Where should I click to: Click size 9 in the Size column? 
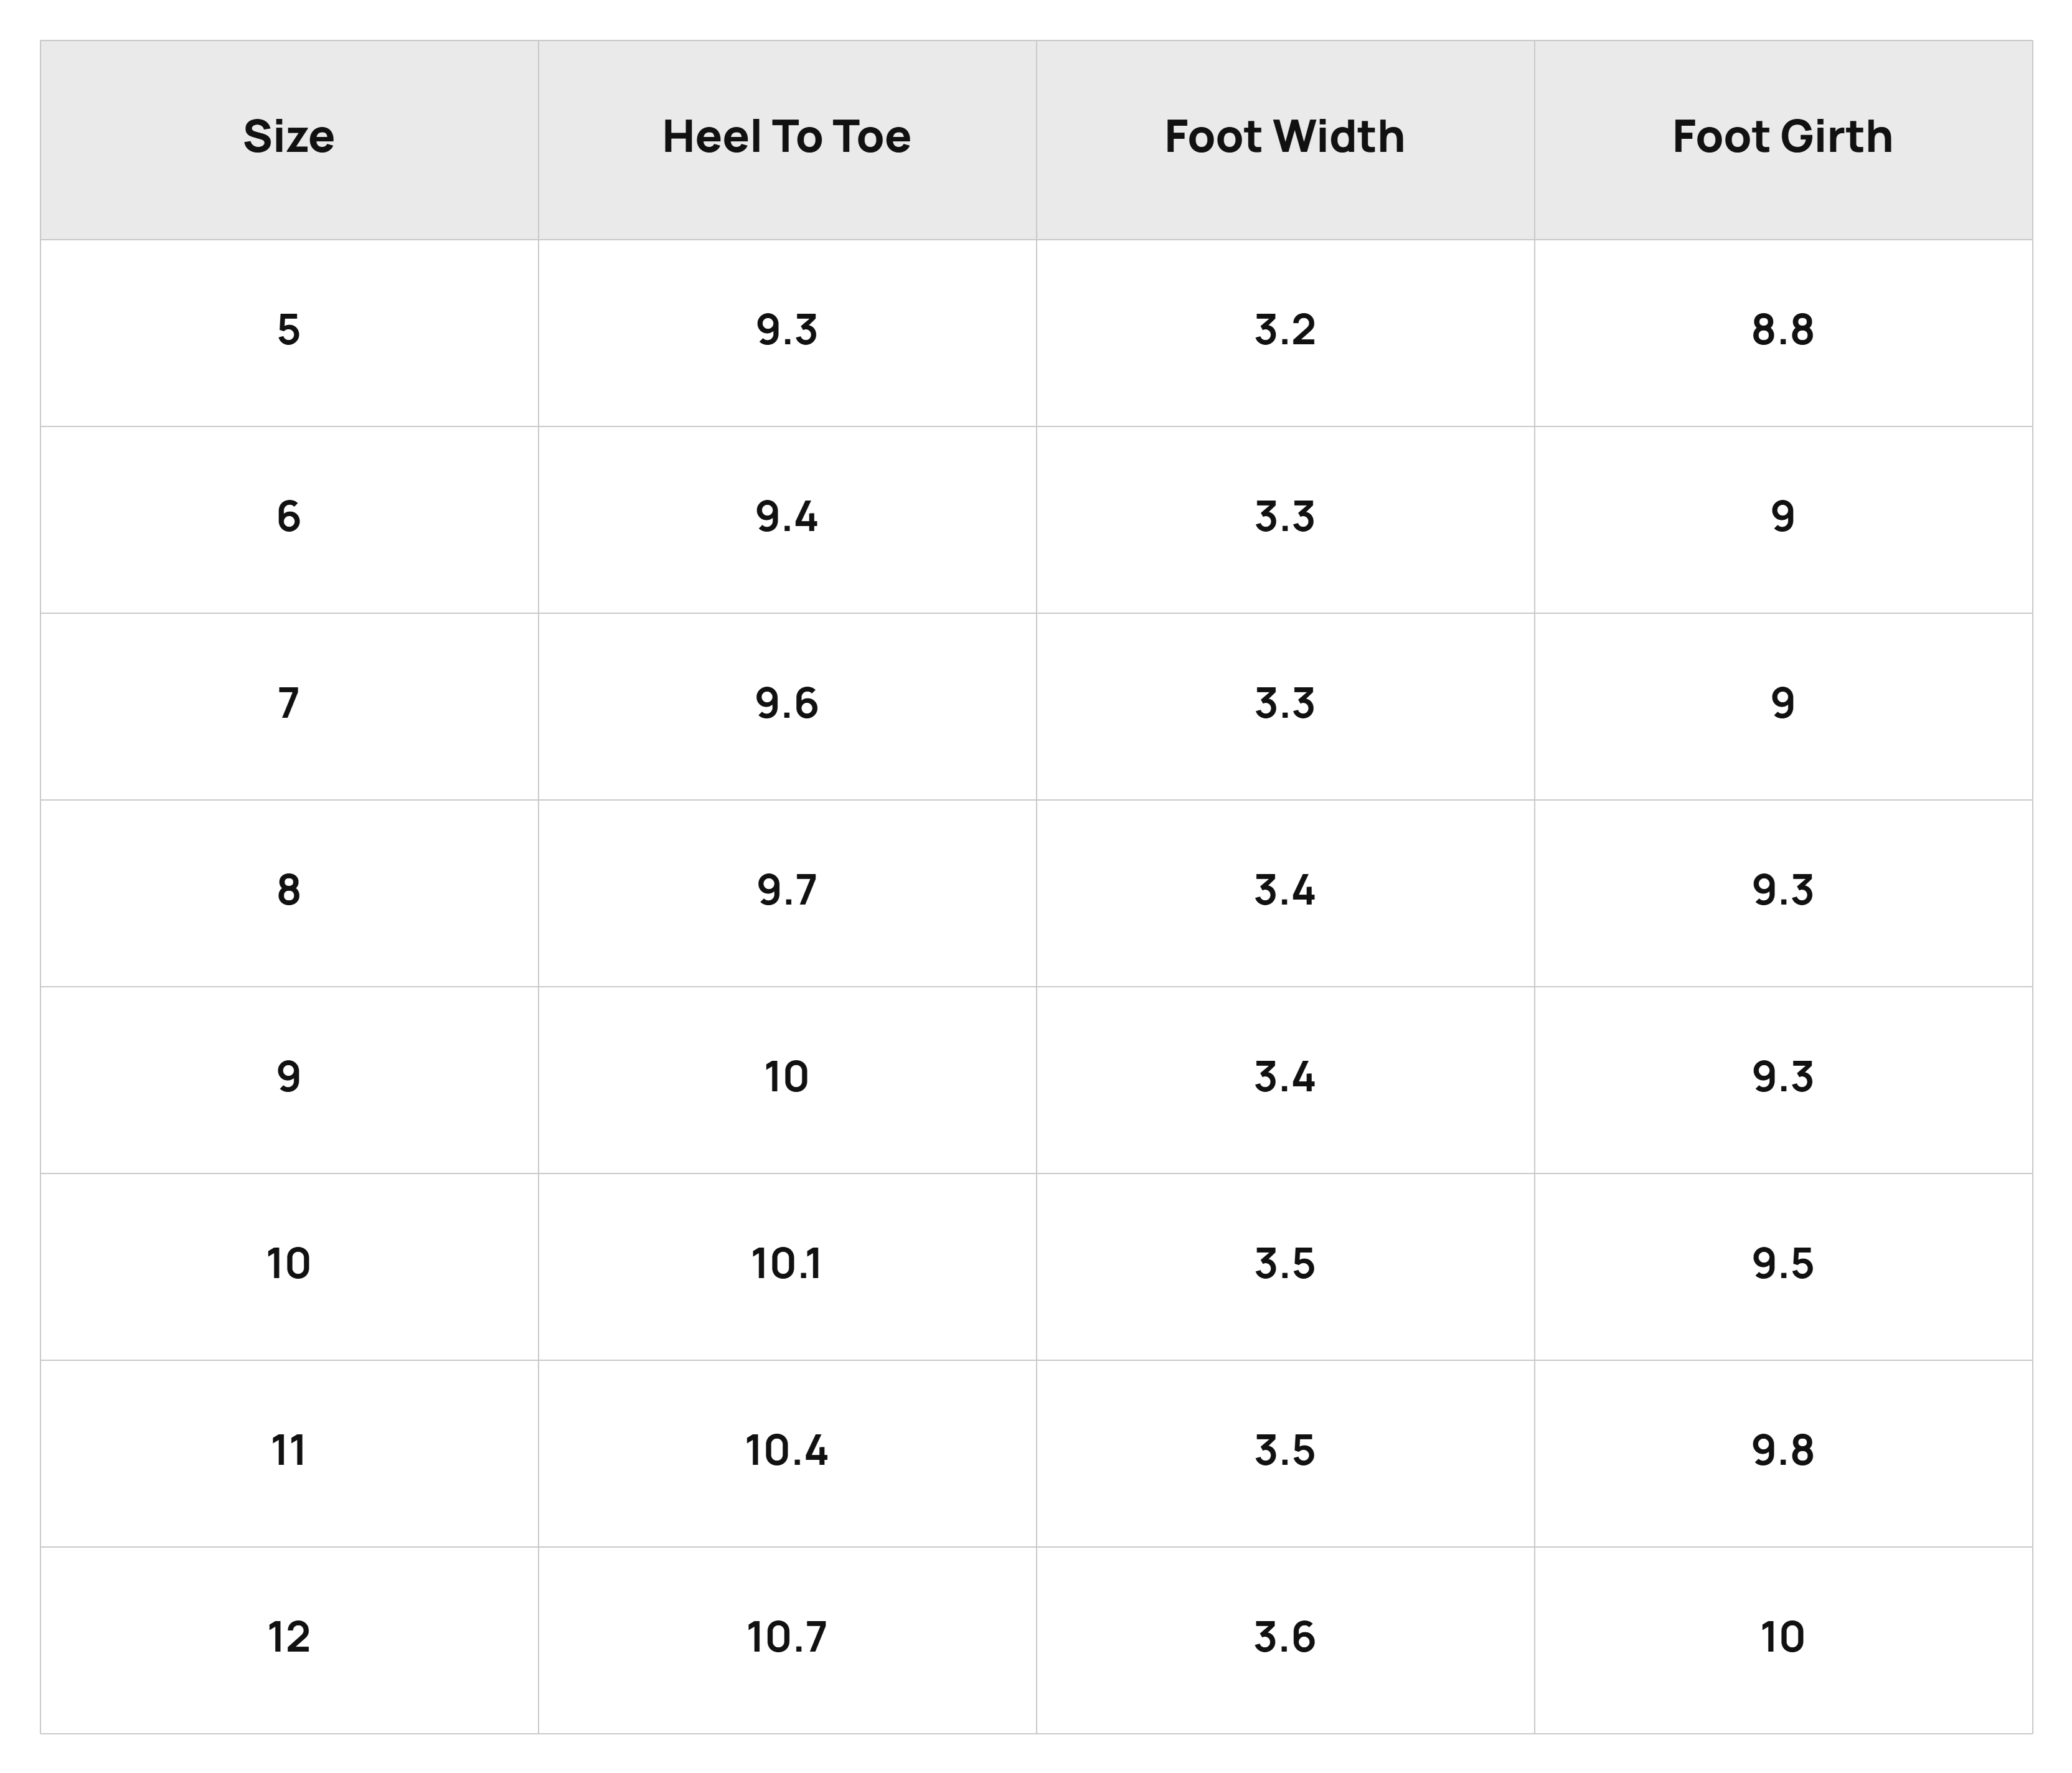[x=288, y=1077]
